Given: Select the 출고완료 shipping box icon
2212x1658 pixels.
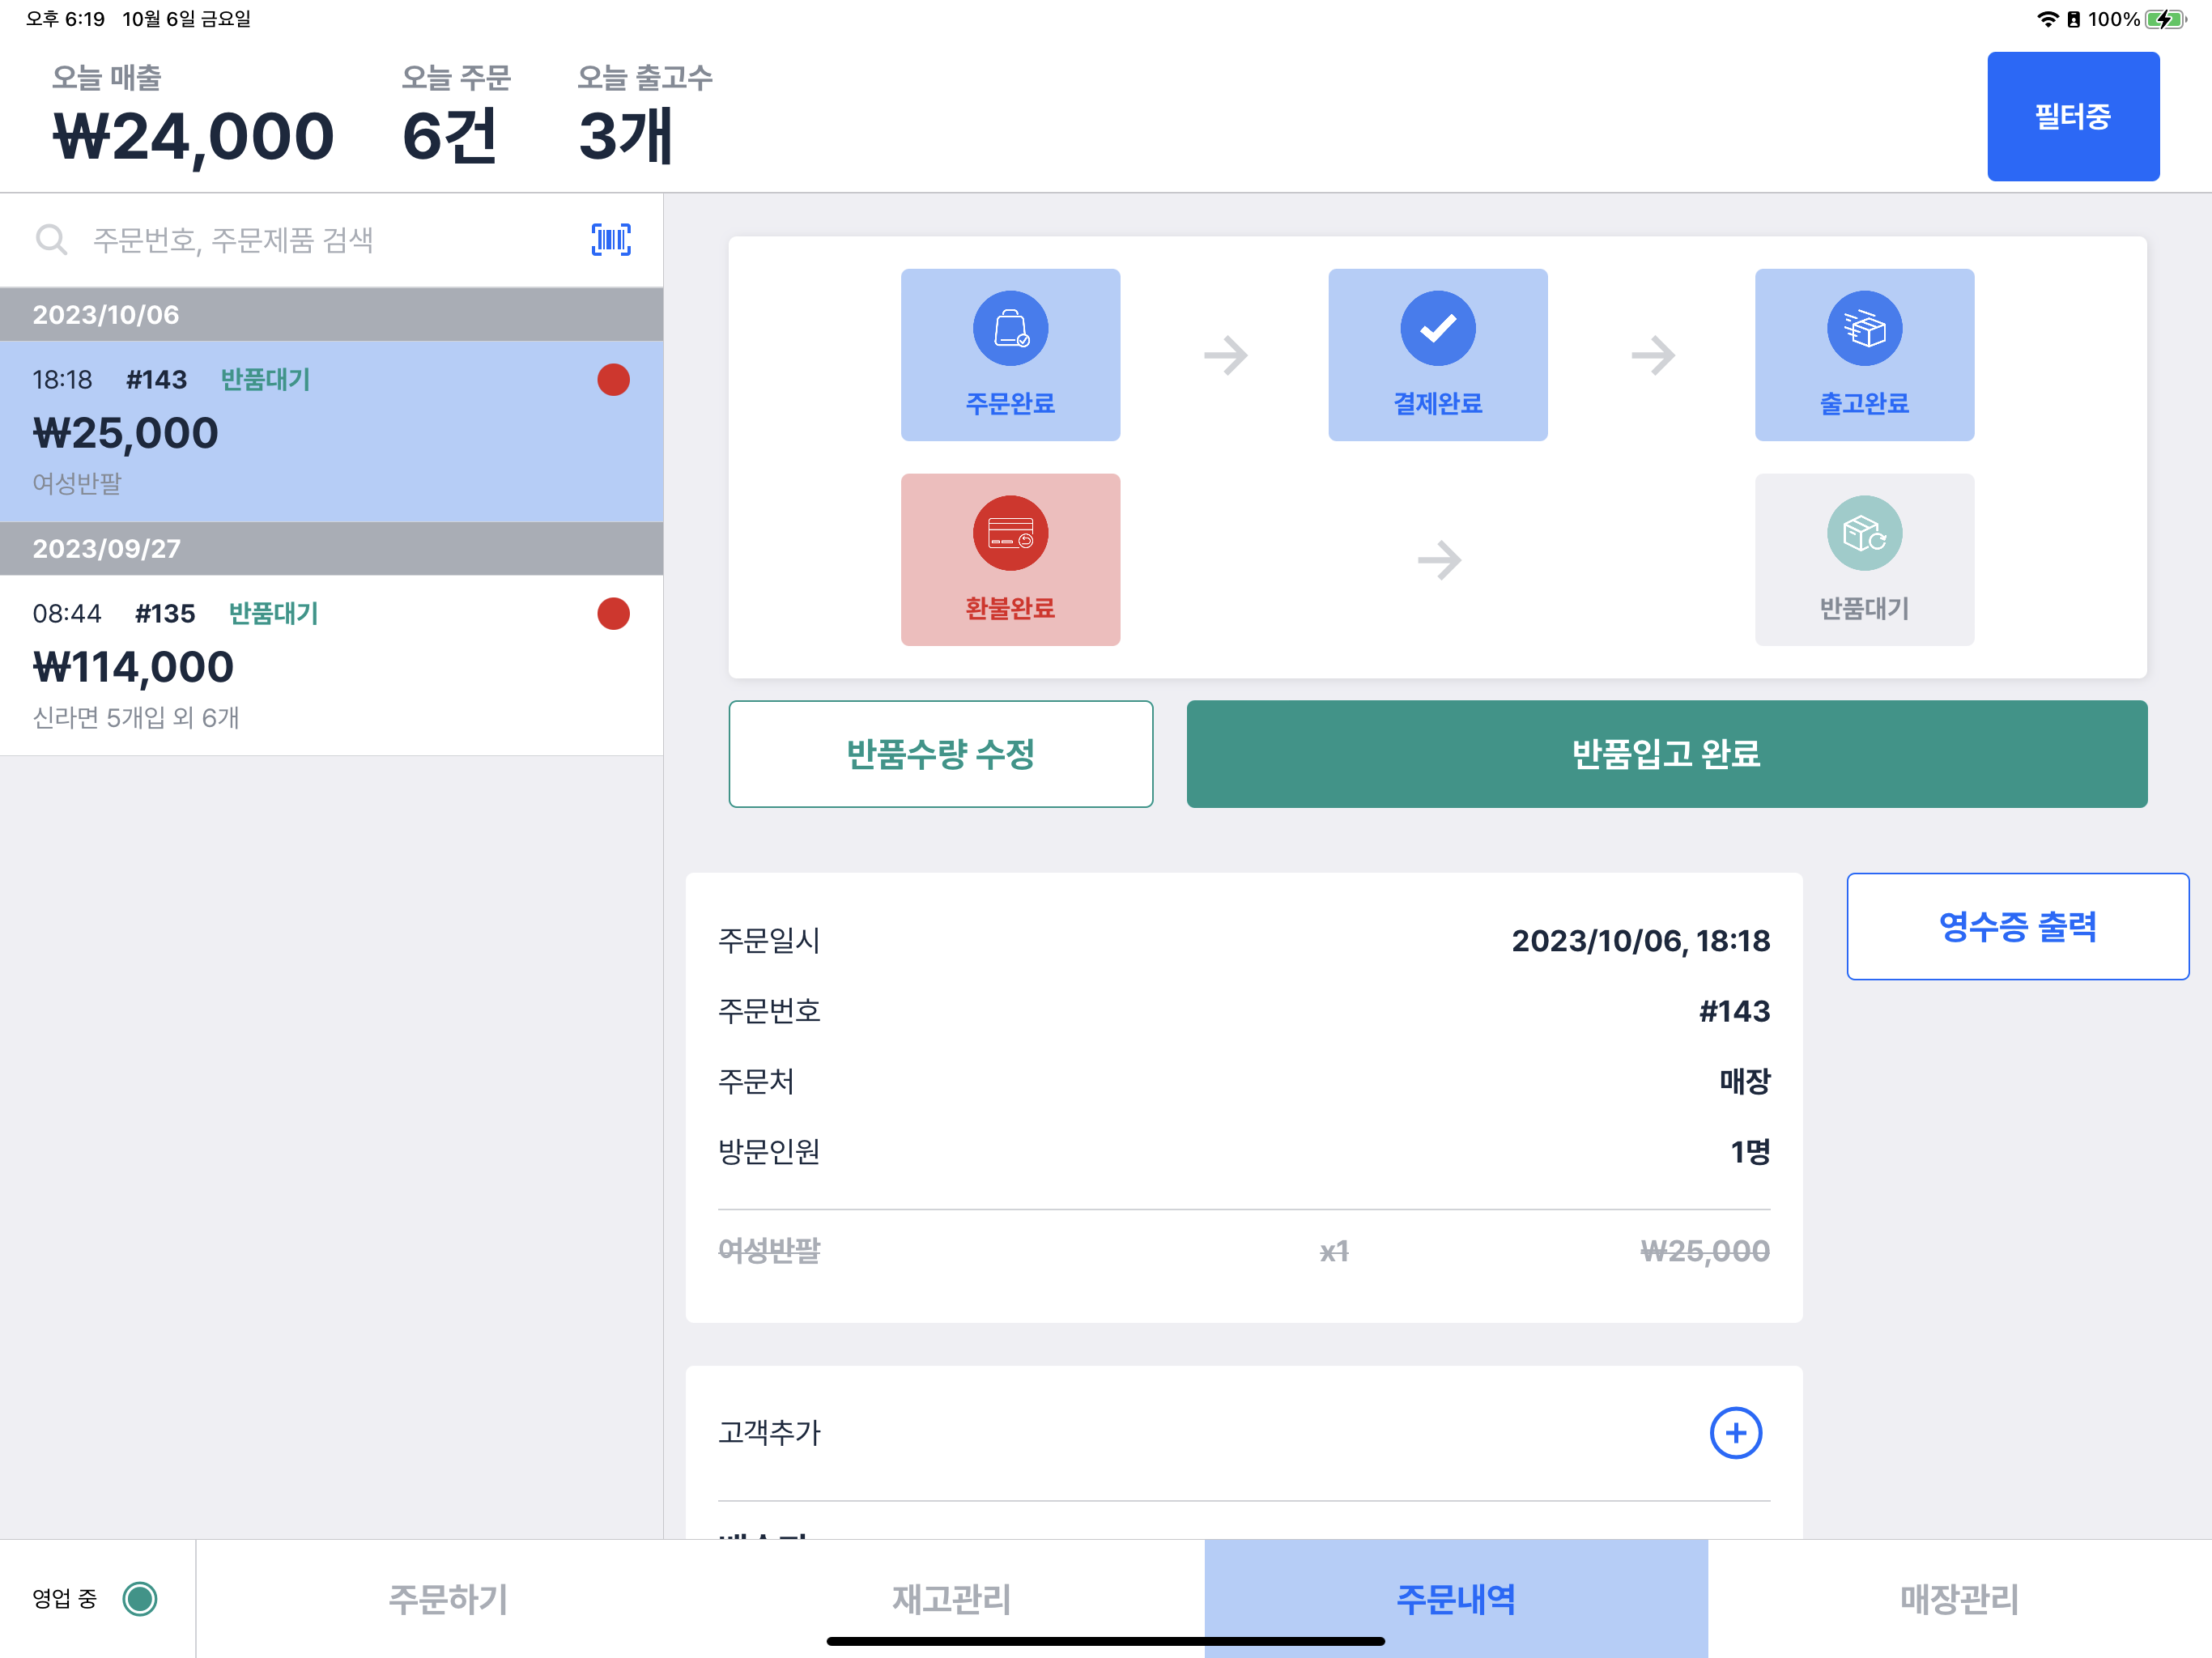Looking at the screenshot, I should pyautogui.click(x=1864, y=329).
